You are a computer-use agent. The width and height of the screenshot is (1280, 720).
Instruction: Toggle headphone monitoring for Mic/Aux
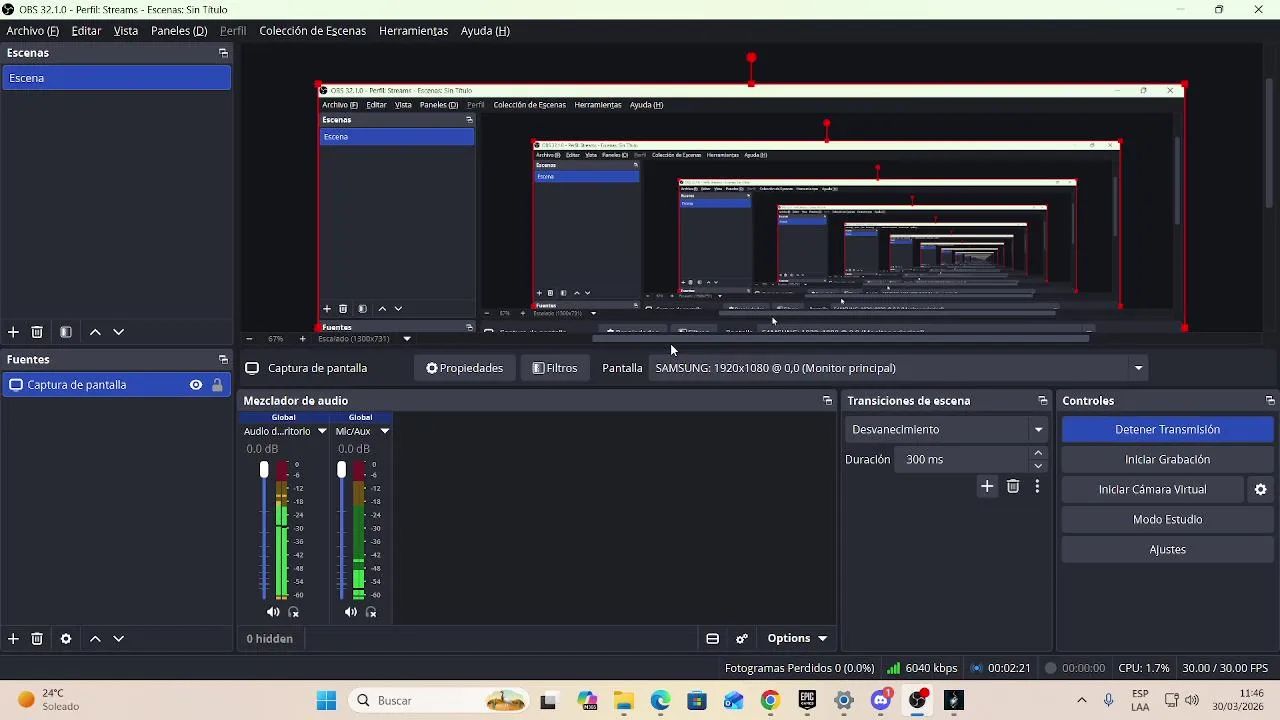[371, 612]
